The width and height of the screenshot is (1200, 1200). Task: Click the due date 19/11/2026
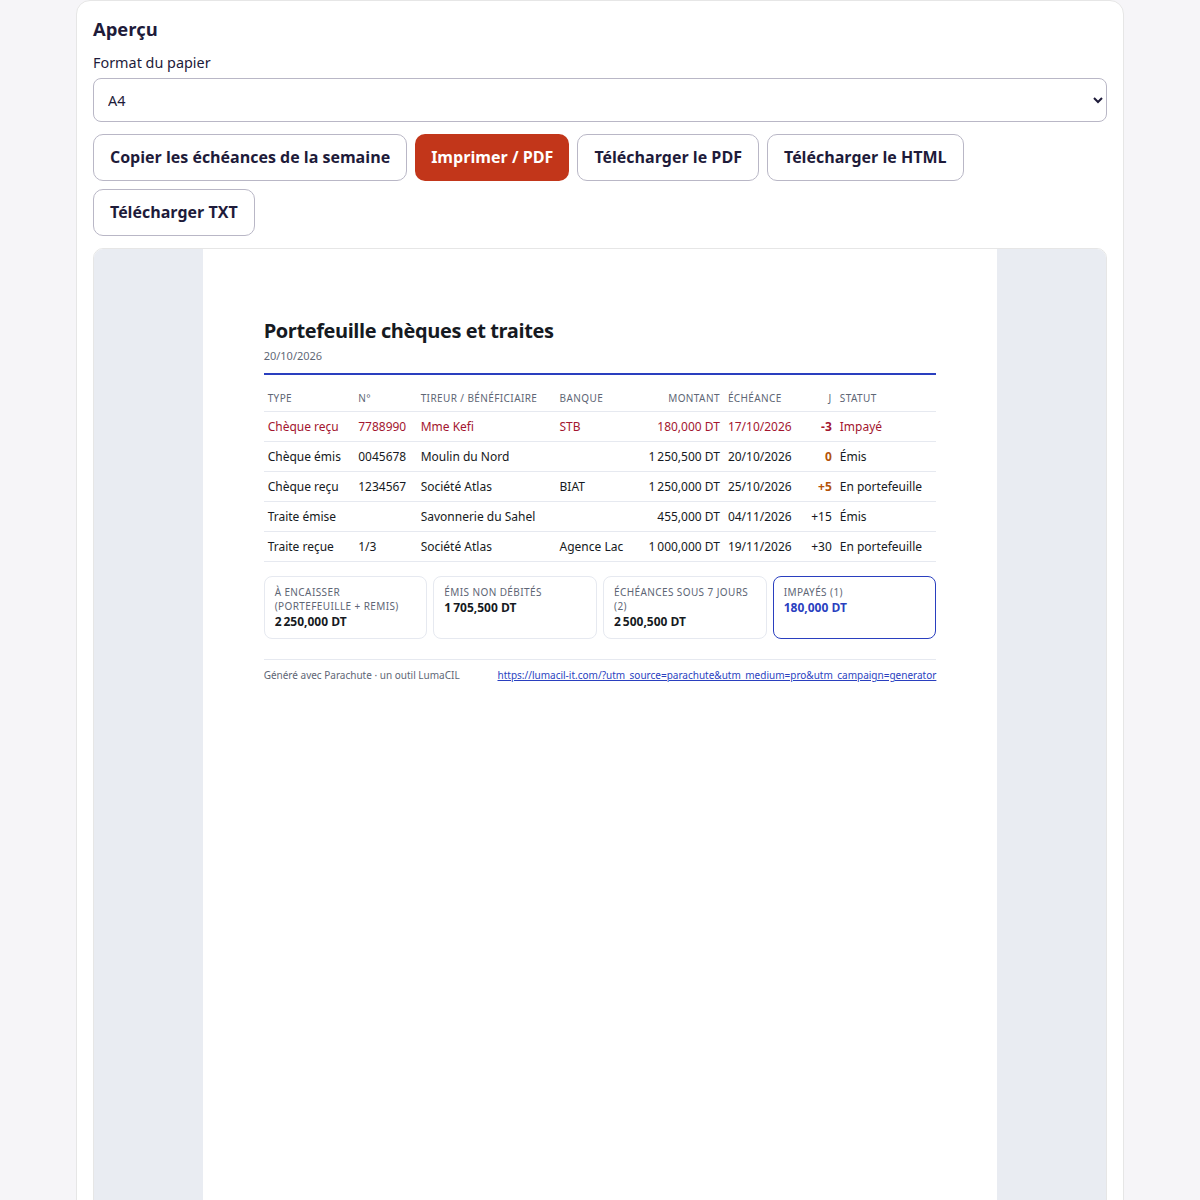click(760, 547)
